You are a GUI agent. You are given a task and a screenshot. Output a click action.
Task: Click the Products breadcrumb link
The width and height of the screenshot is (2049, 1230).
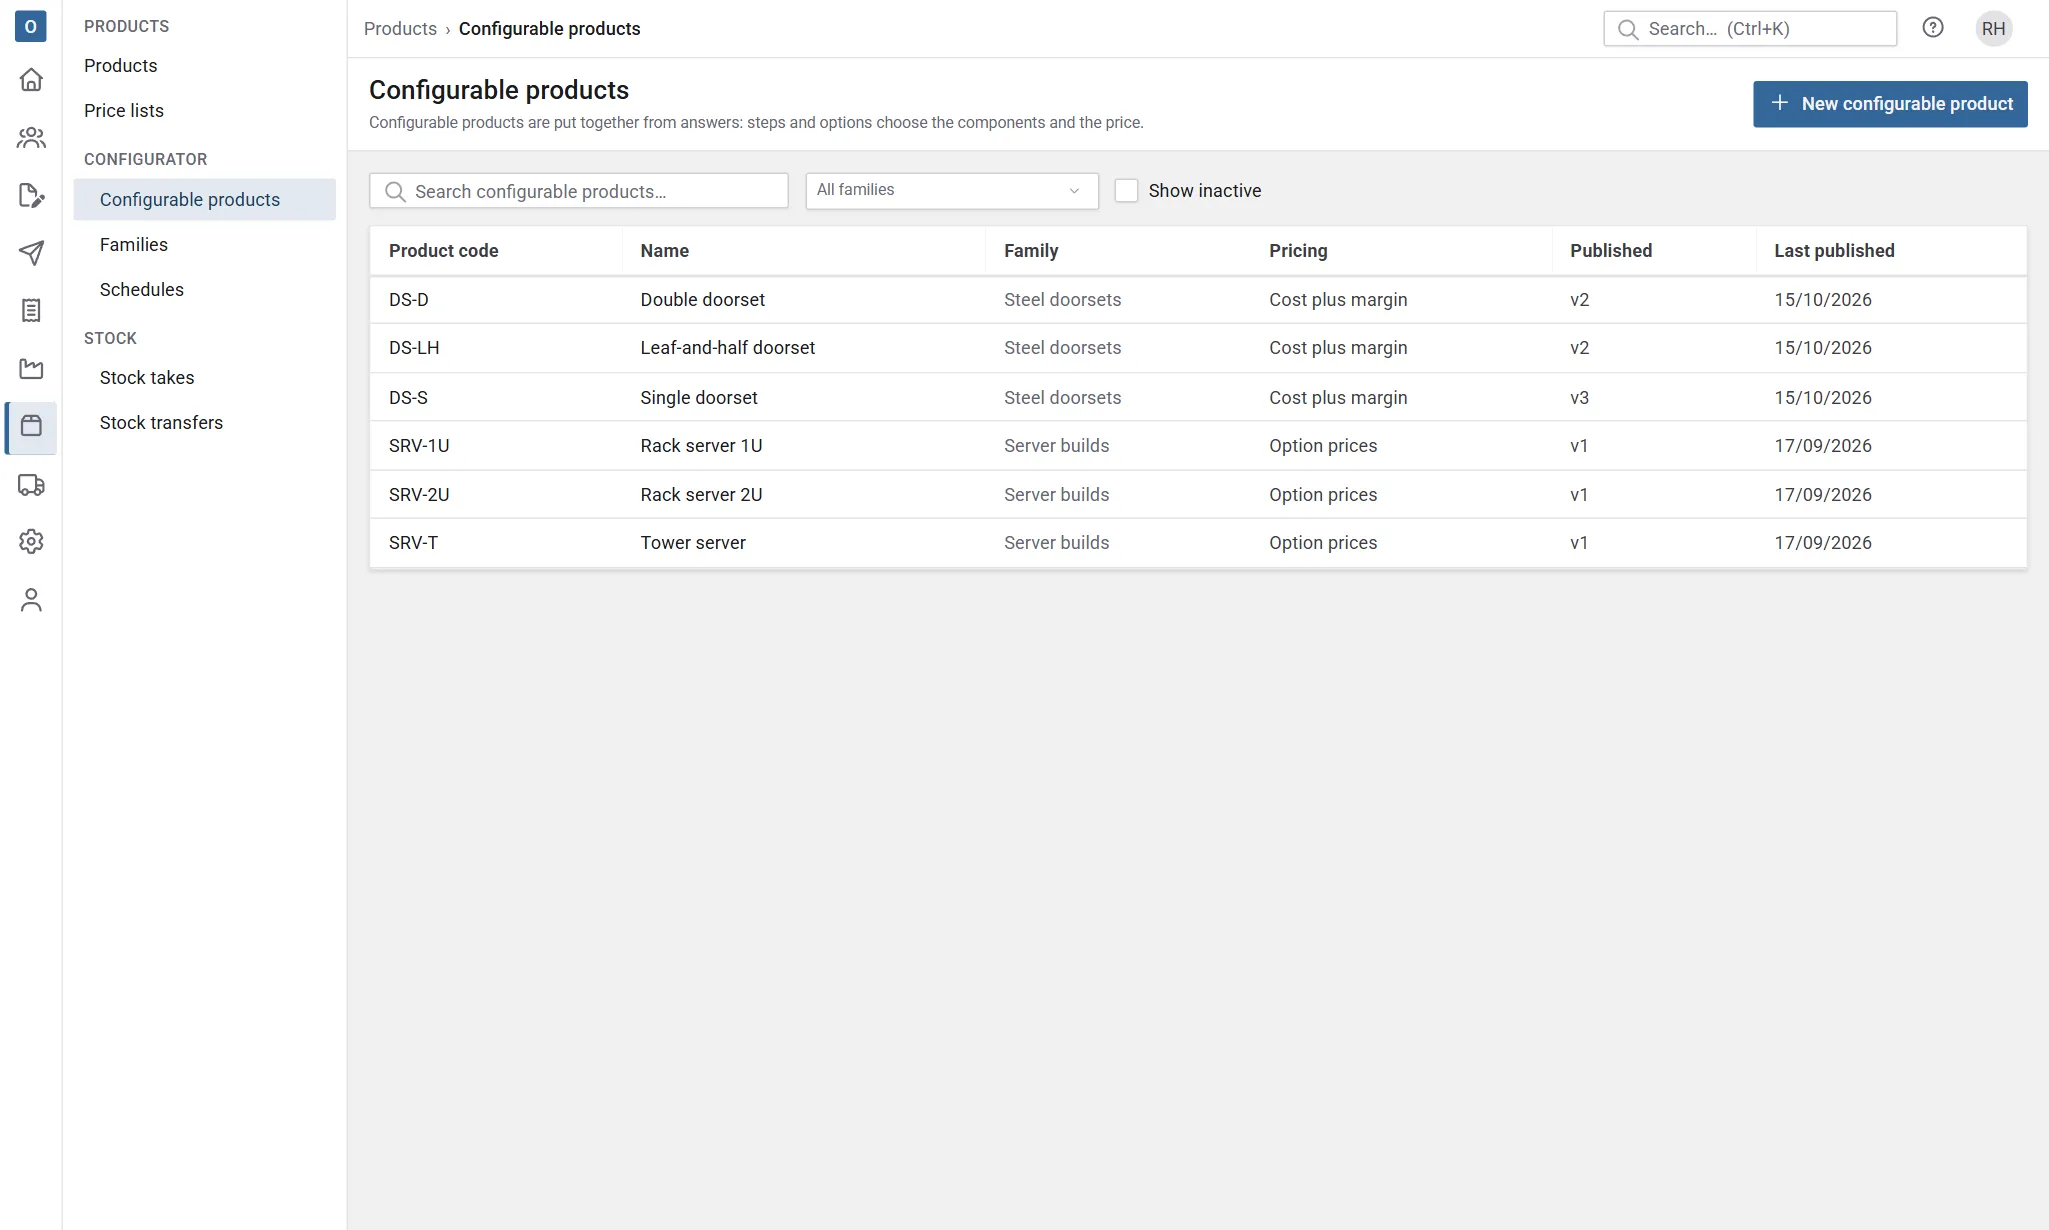[400, 29]
